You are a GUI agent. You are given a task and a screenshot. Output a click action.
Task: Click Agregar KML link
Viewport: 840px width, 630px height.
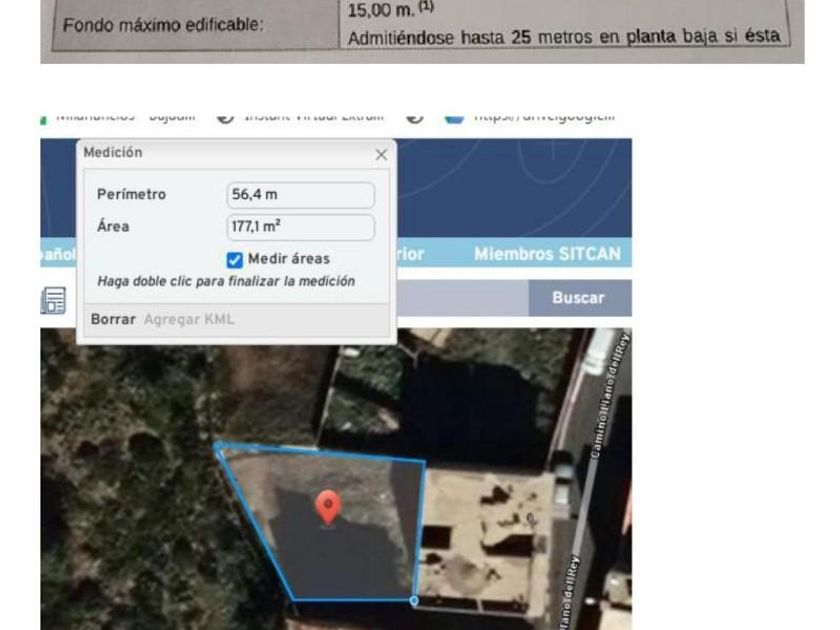[189, 319]
